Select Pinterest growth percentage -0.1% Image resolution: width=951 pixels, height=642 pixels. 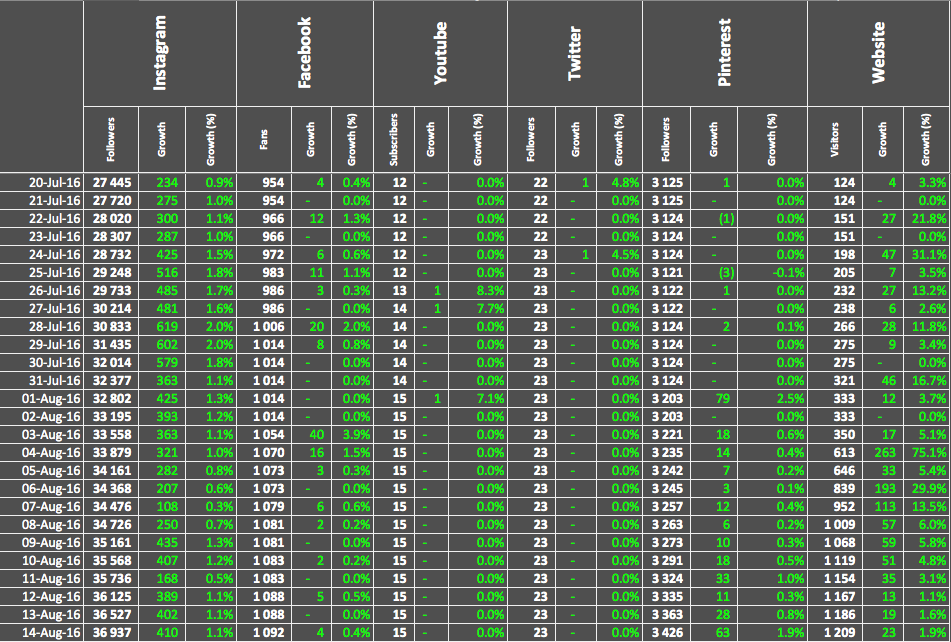pyautogui.click(x=773, y=272)
